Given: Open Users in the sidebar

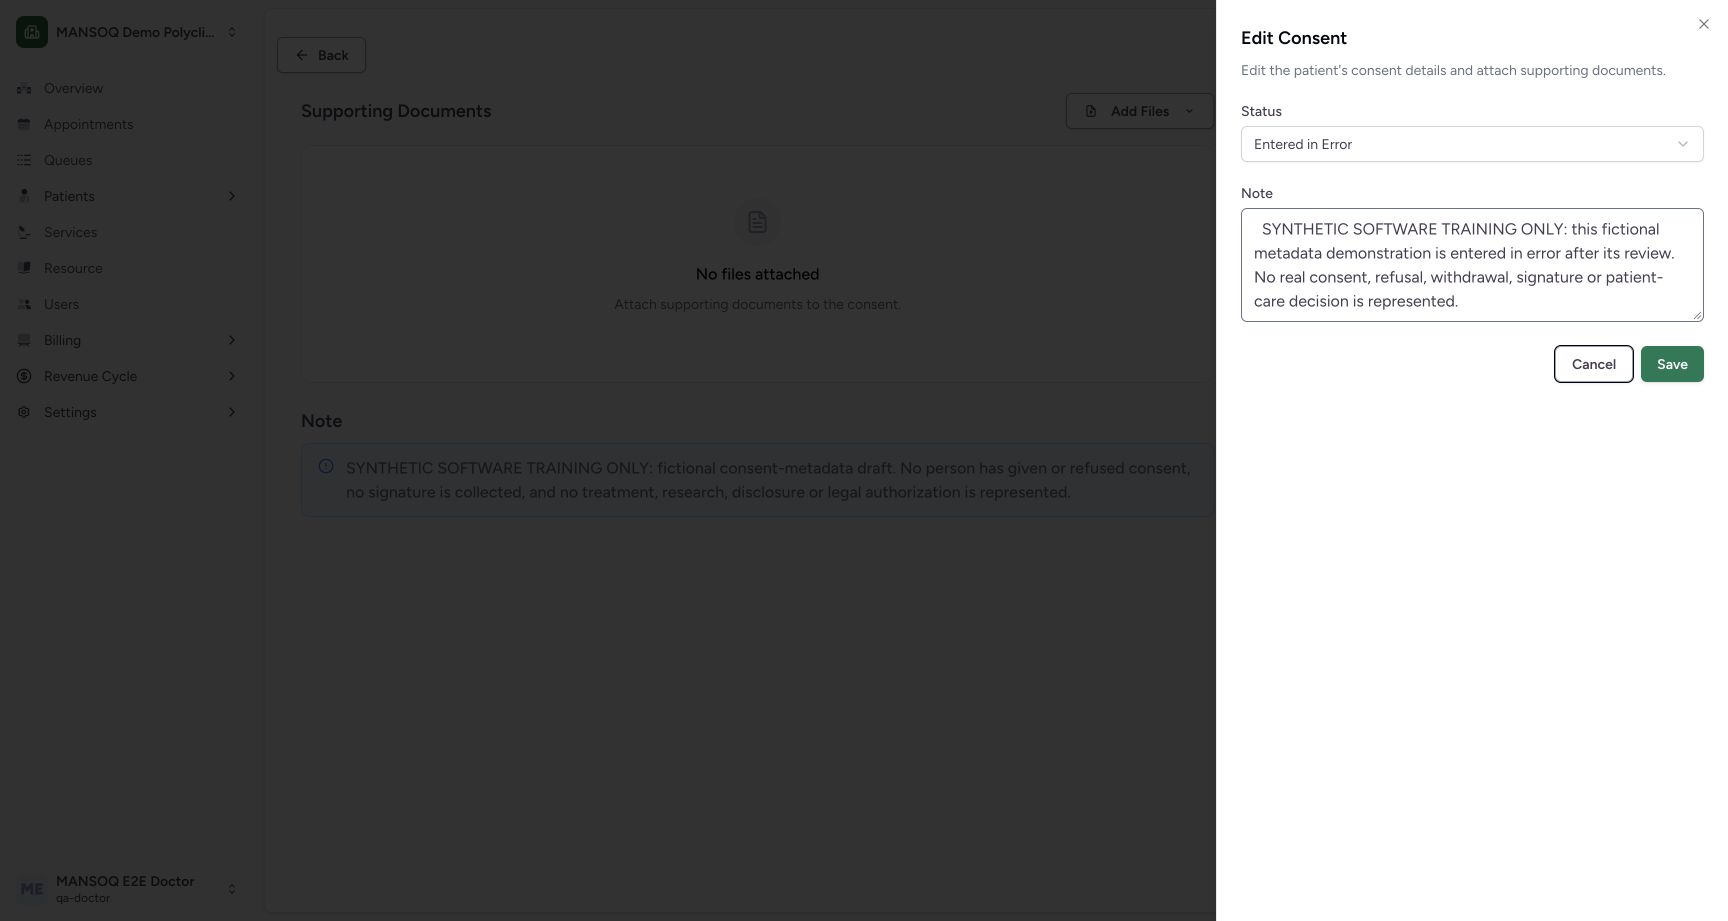Looking at the screenshot, I should click(x=127, y=304).
